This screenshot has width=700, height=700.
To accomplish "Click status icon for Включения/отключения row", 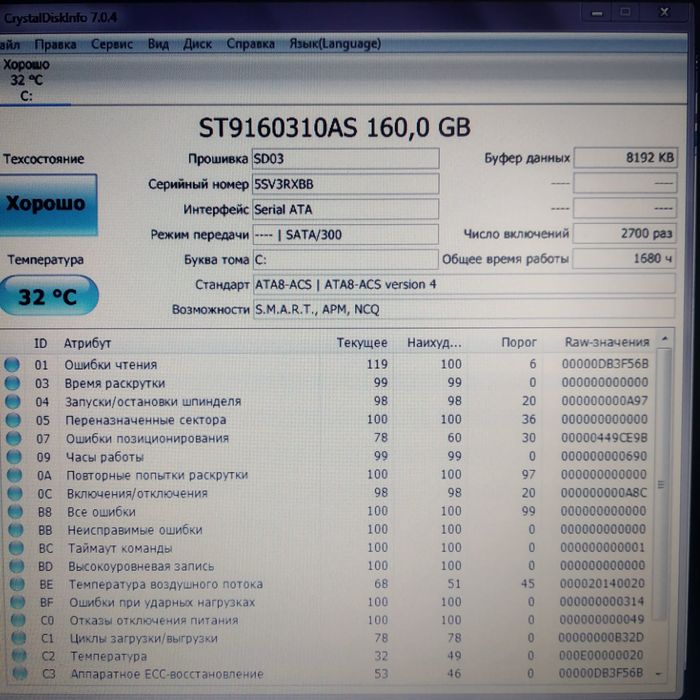I will click(15, 493).
